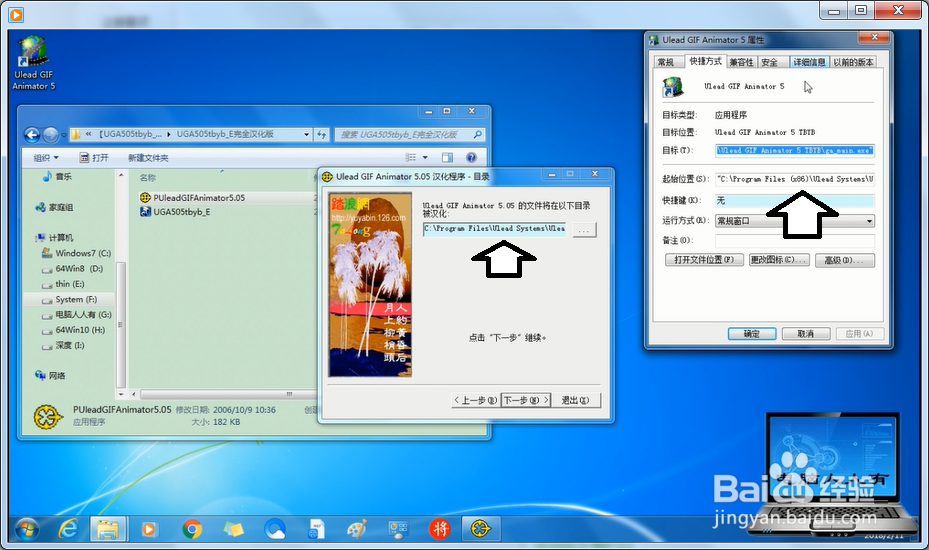This screenshot has width=929, height=550.
Task: Click the video player icon in title bar
Action: [x=16, y=14]
